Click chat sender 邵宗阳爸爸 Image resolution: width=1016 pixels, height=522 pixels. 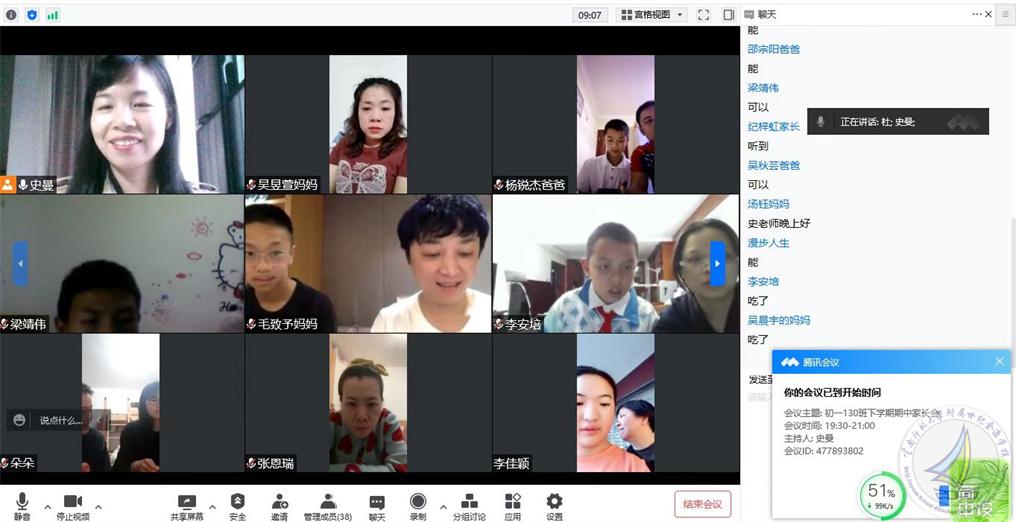(774, 49)
